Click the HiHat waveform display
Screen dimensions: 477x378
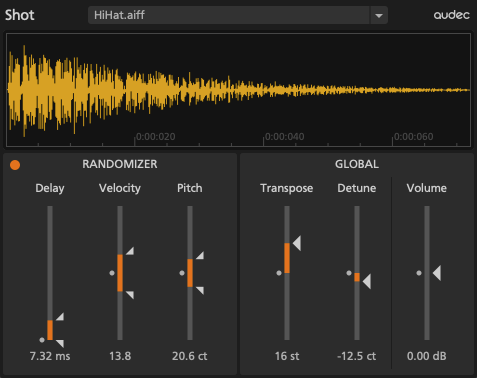point(239,90)
